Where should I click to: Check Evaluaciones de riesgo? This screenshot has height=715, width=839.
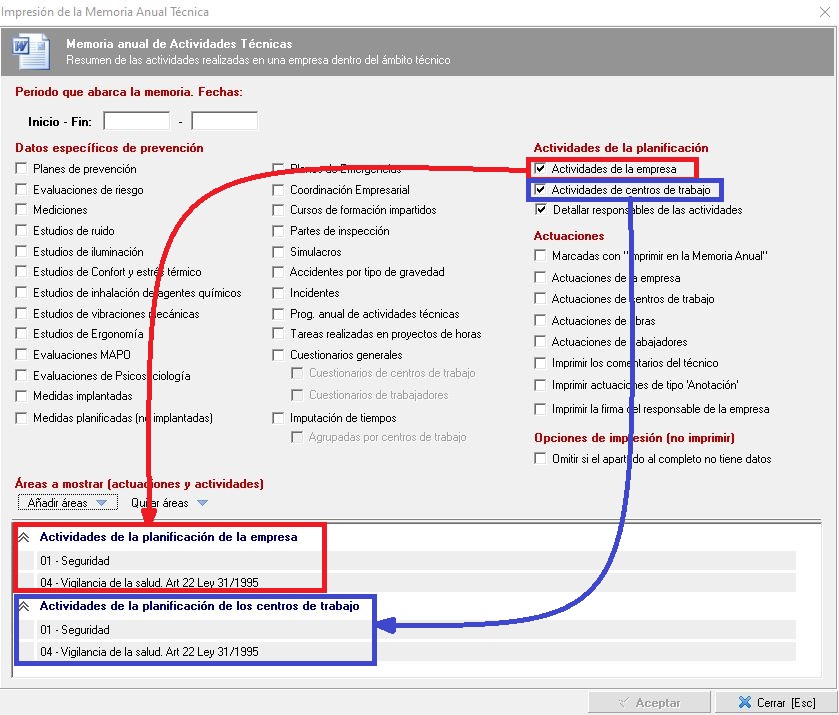click(21, 189)
